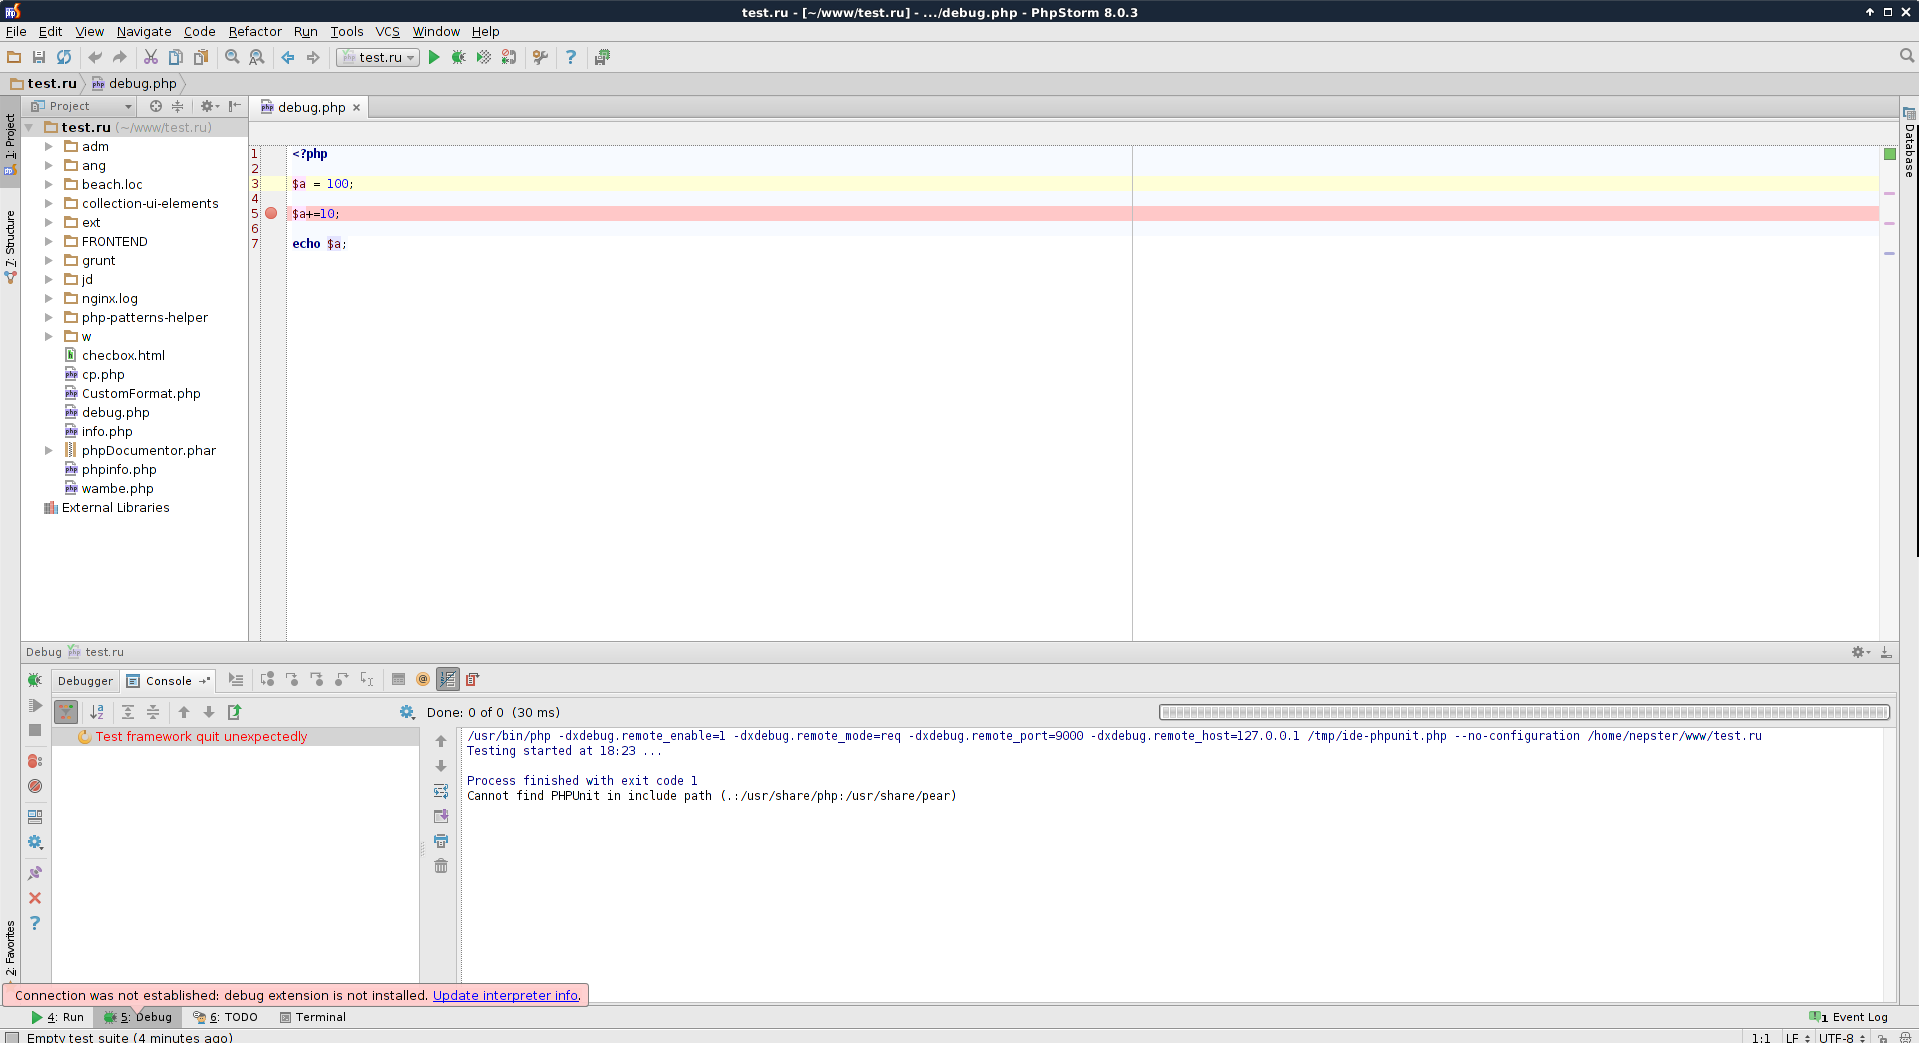Click the Synchronize icon in toolbar

point(64,57)
